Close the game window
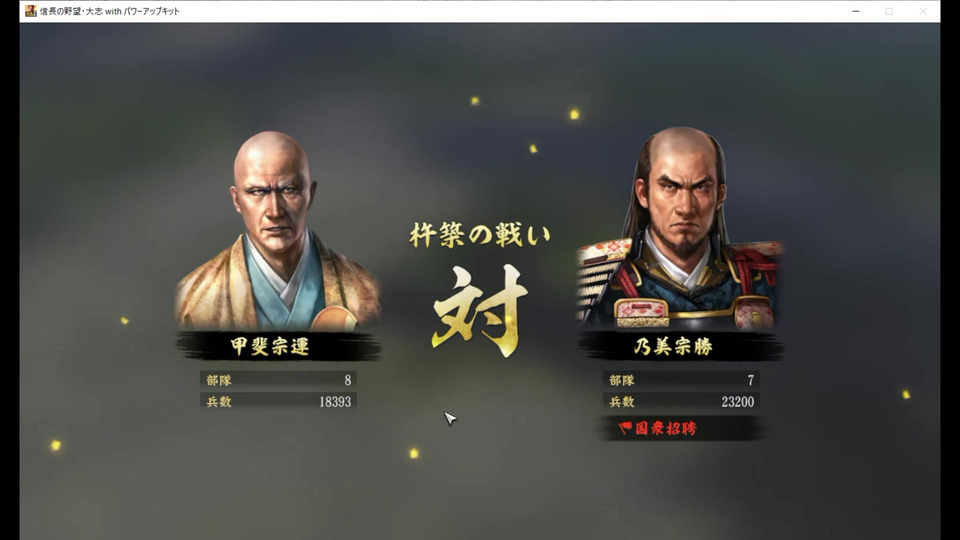Viewport: 960px width, 540px height. (x=923, y=11)
